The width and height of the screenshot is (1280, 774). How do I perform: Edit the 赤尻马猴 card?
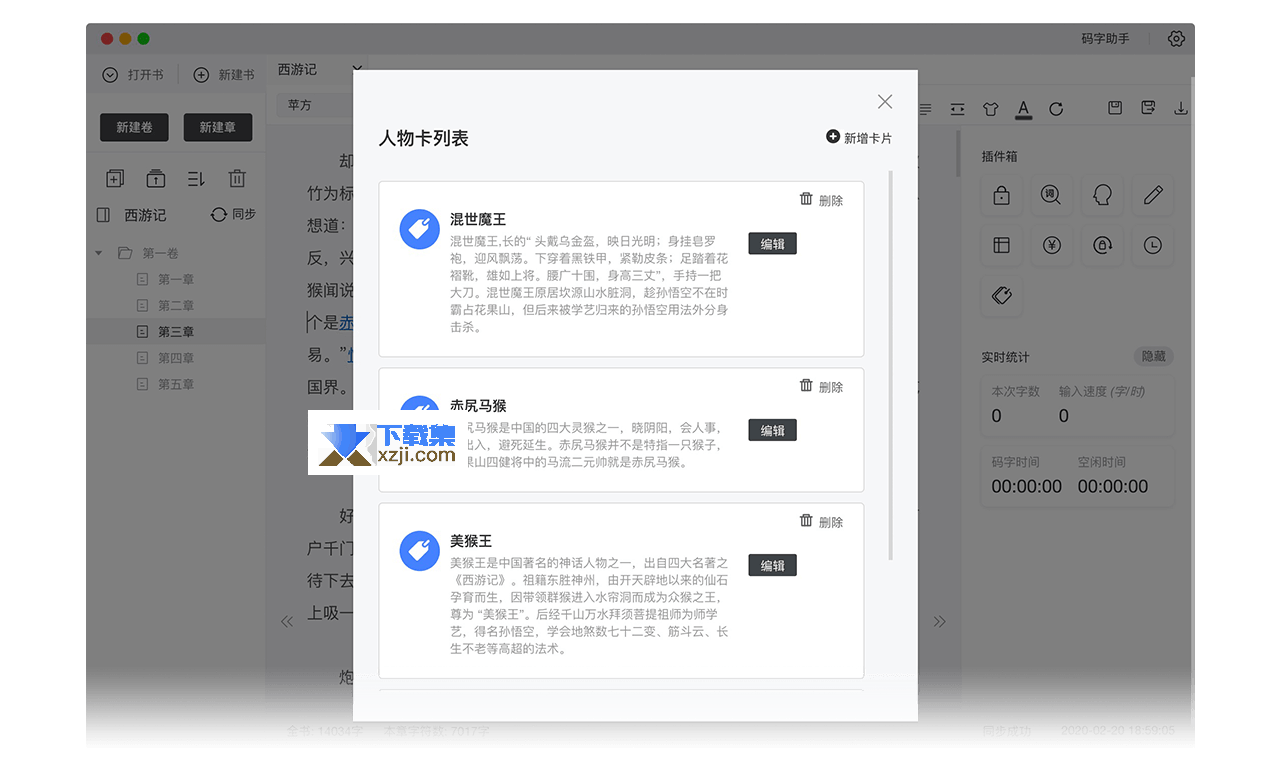pyautogui.click(x=772, y=430)
